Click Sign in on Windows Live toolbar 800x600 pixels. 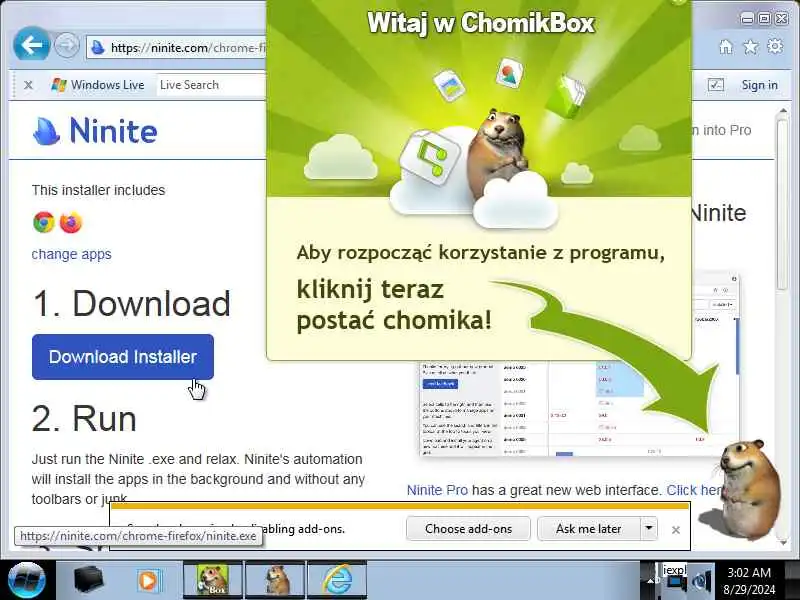759,85
